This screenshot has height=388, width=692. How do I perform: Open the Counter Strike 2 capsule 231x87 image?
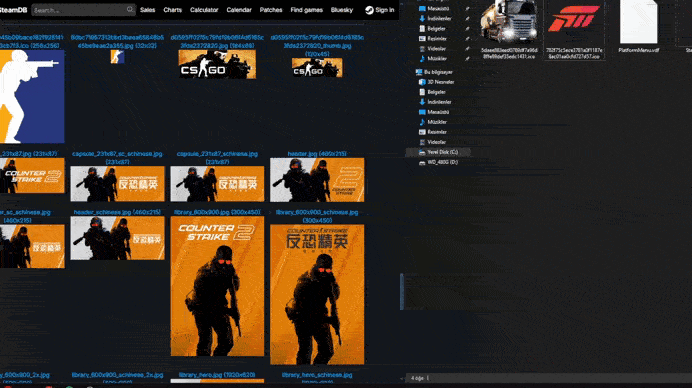(x=32, y=175)
